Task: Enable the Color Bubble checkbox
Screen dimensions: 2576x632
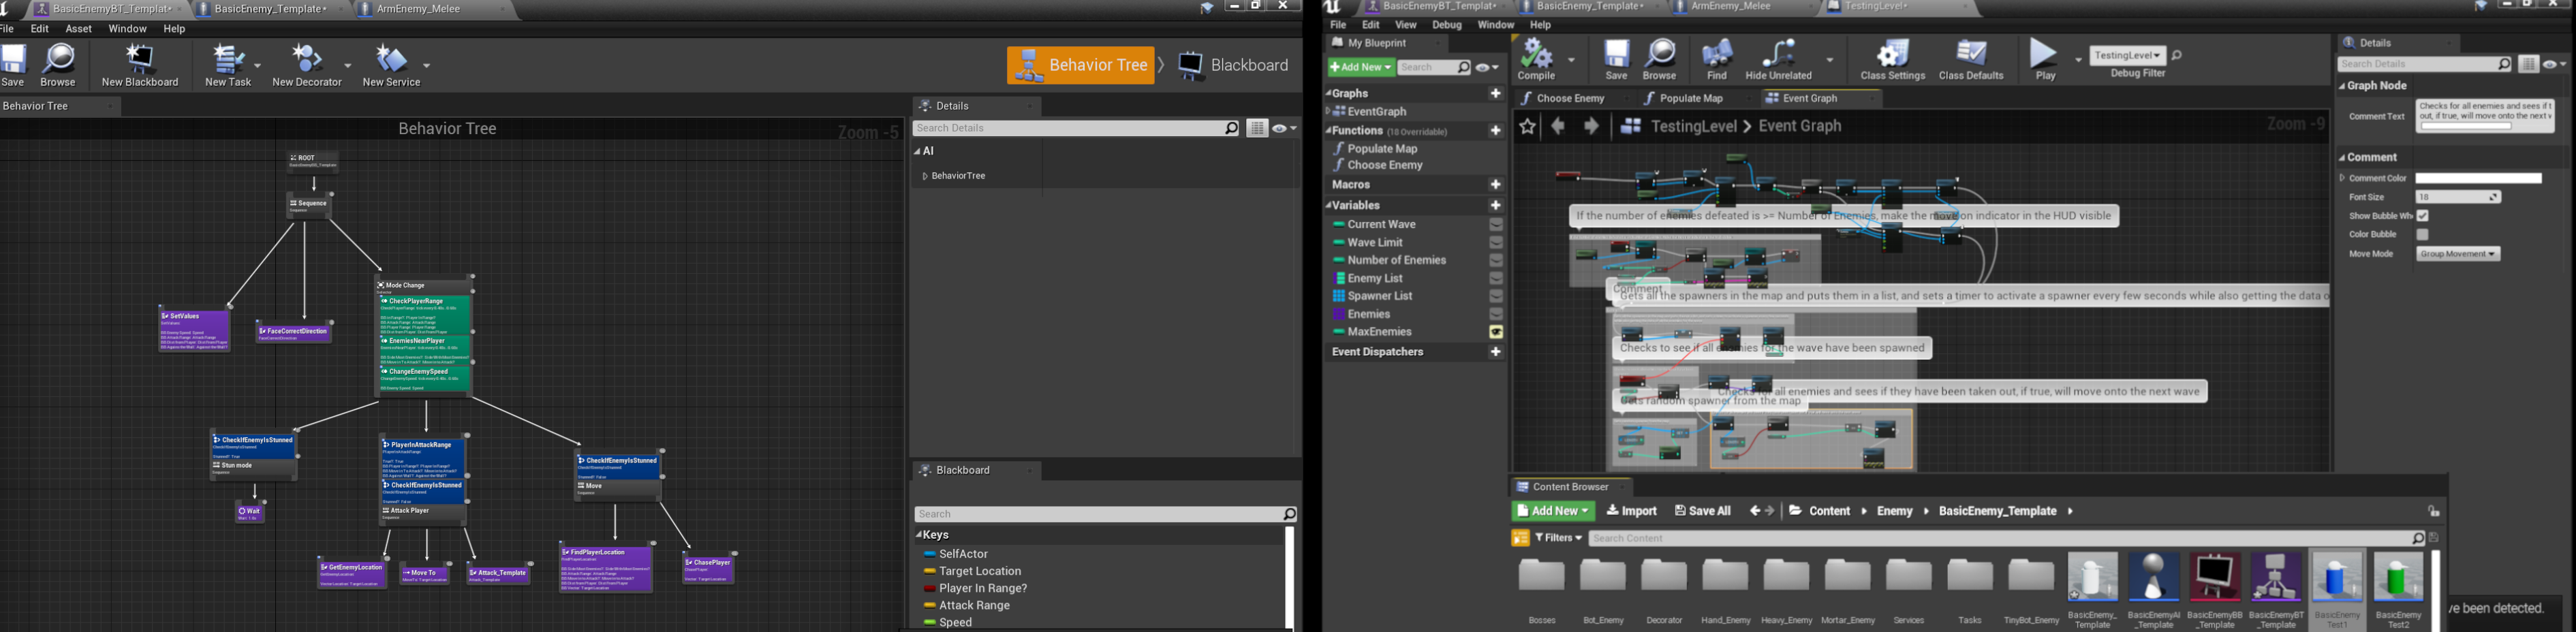Action: 2423,235
